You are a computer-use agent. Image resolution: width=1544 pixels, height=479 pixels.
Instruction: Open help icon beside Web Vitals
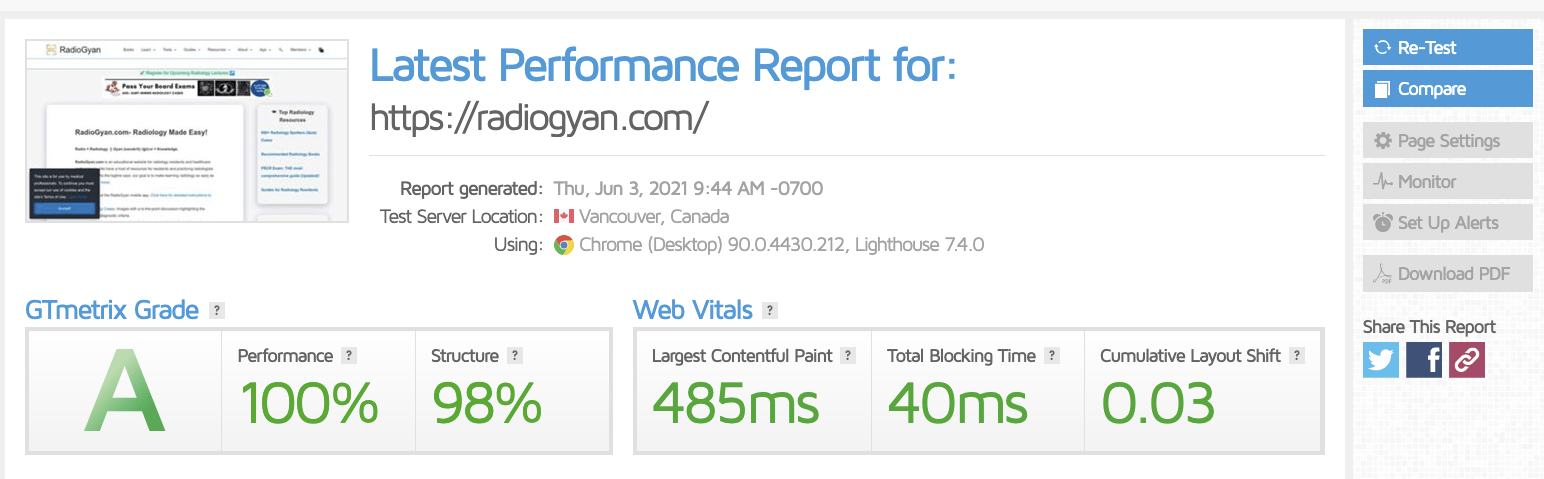770,311
